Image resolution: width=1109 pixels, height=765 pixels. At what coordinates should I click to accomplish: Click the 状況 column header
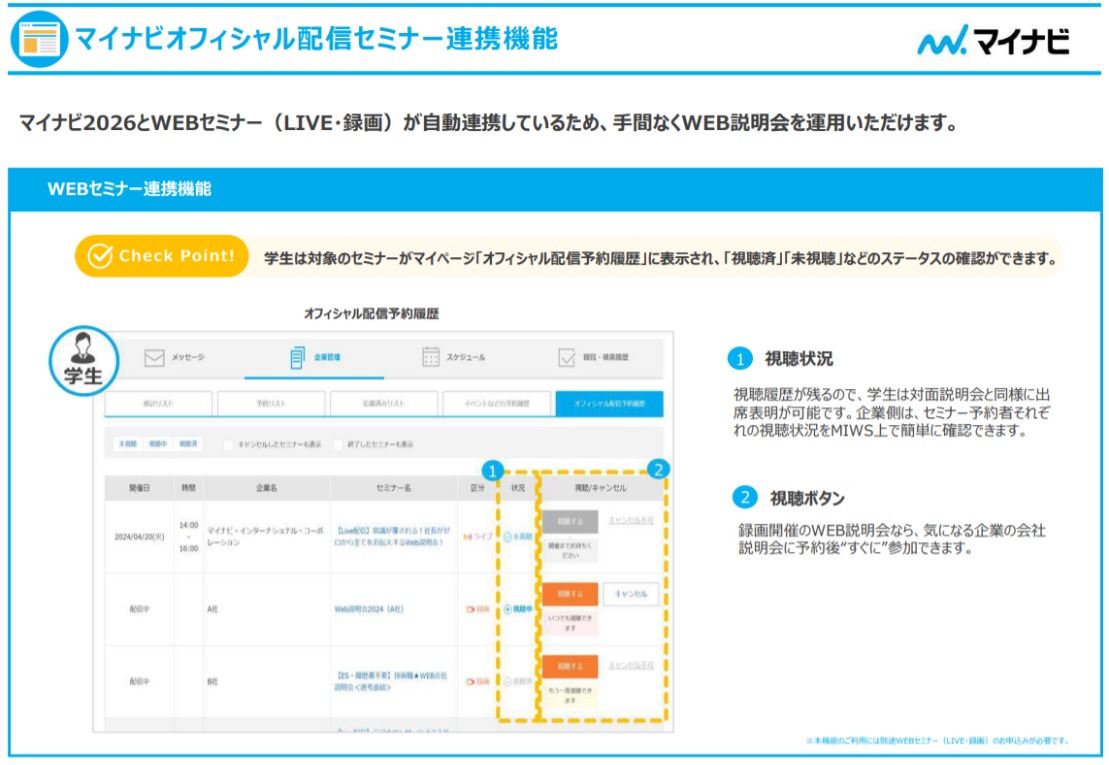point(518,488)
